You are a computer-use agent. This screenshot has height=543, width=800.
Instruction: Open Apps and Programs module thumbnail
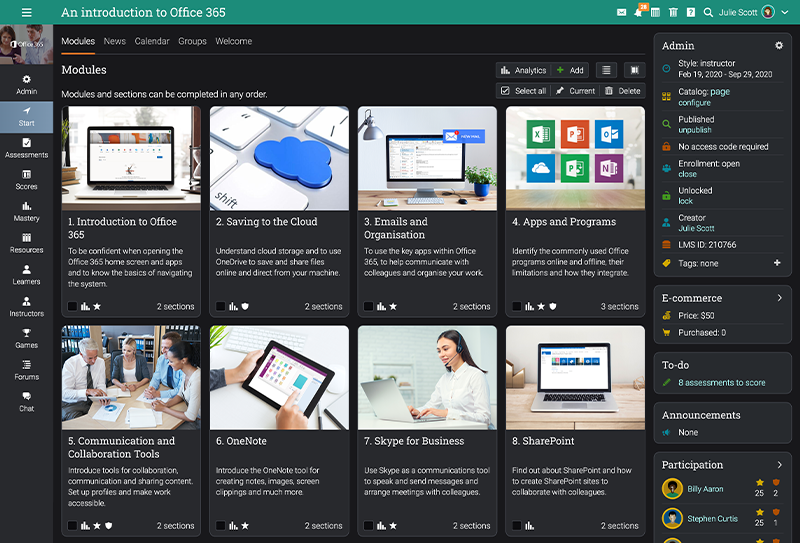tap(575, 158)
